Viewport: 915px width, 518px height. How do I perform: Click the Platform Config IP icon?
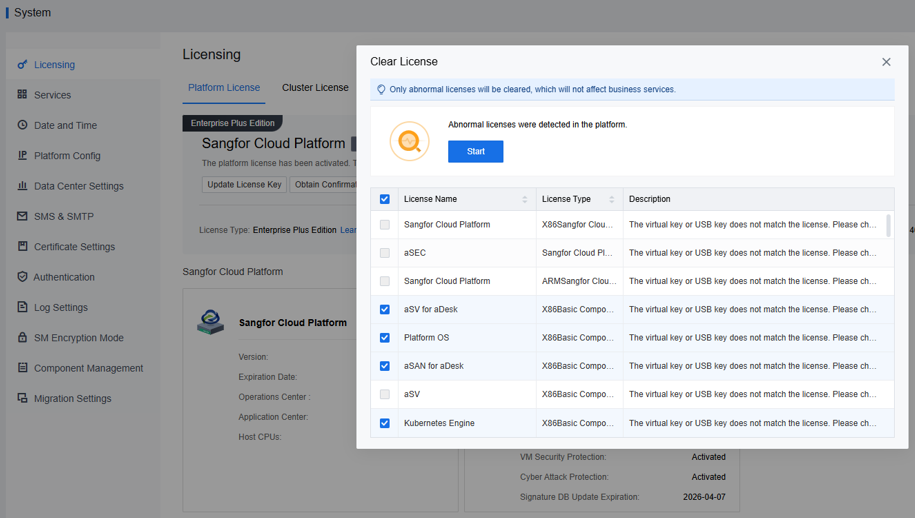click(x=22, y=155)
